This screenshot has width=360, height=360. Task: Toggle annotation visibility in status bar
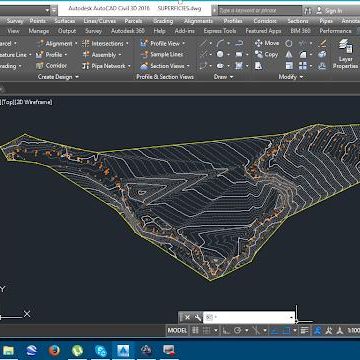[x=318, y=330]
